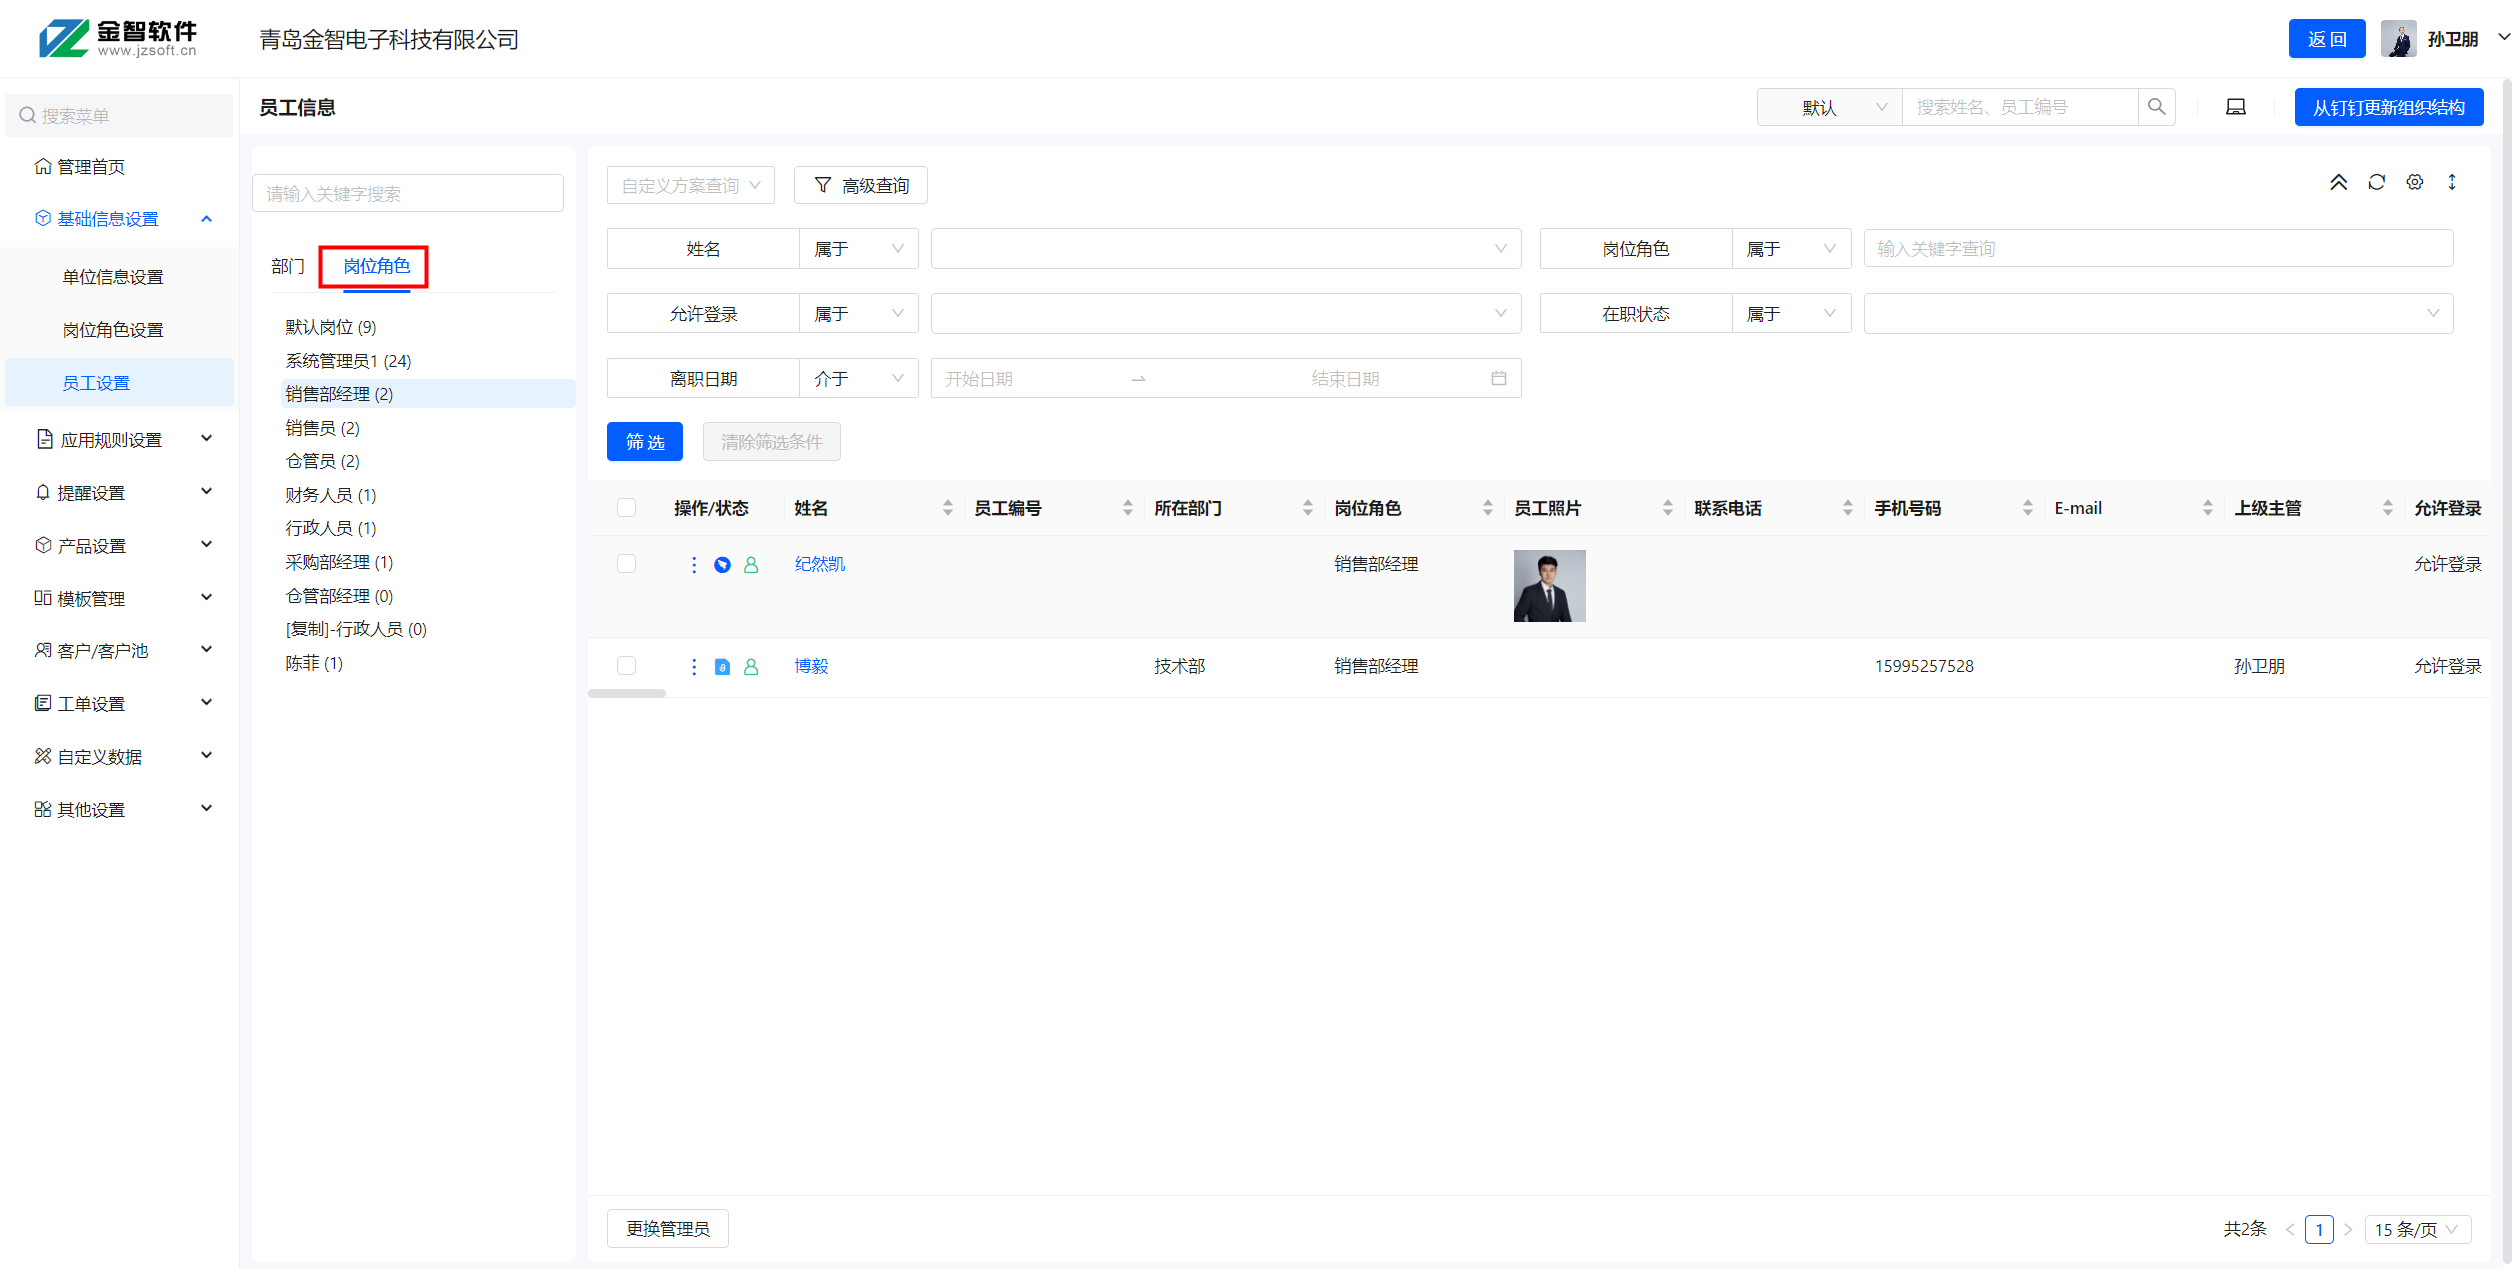Open the 自定义方案查询 dropdown
The image size is (2512, 1269).
(x=690, y=186)
